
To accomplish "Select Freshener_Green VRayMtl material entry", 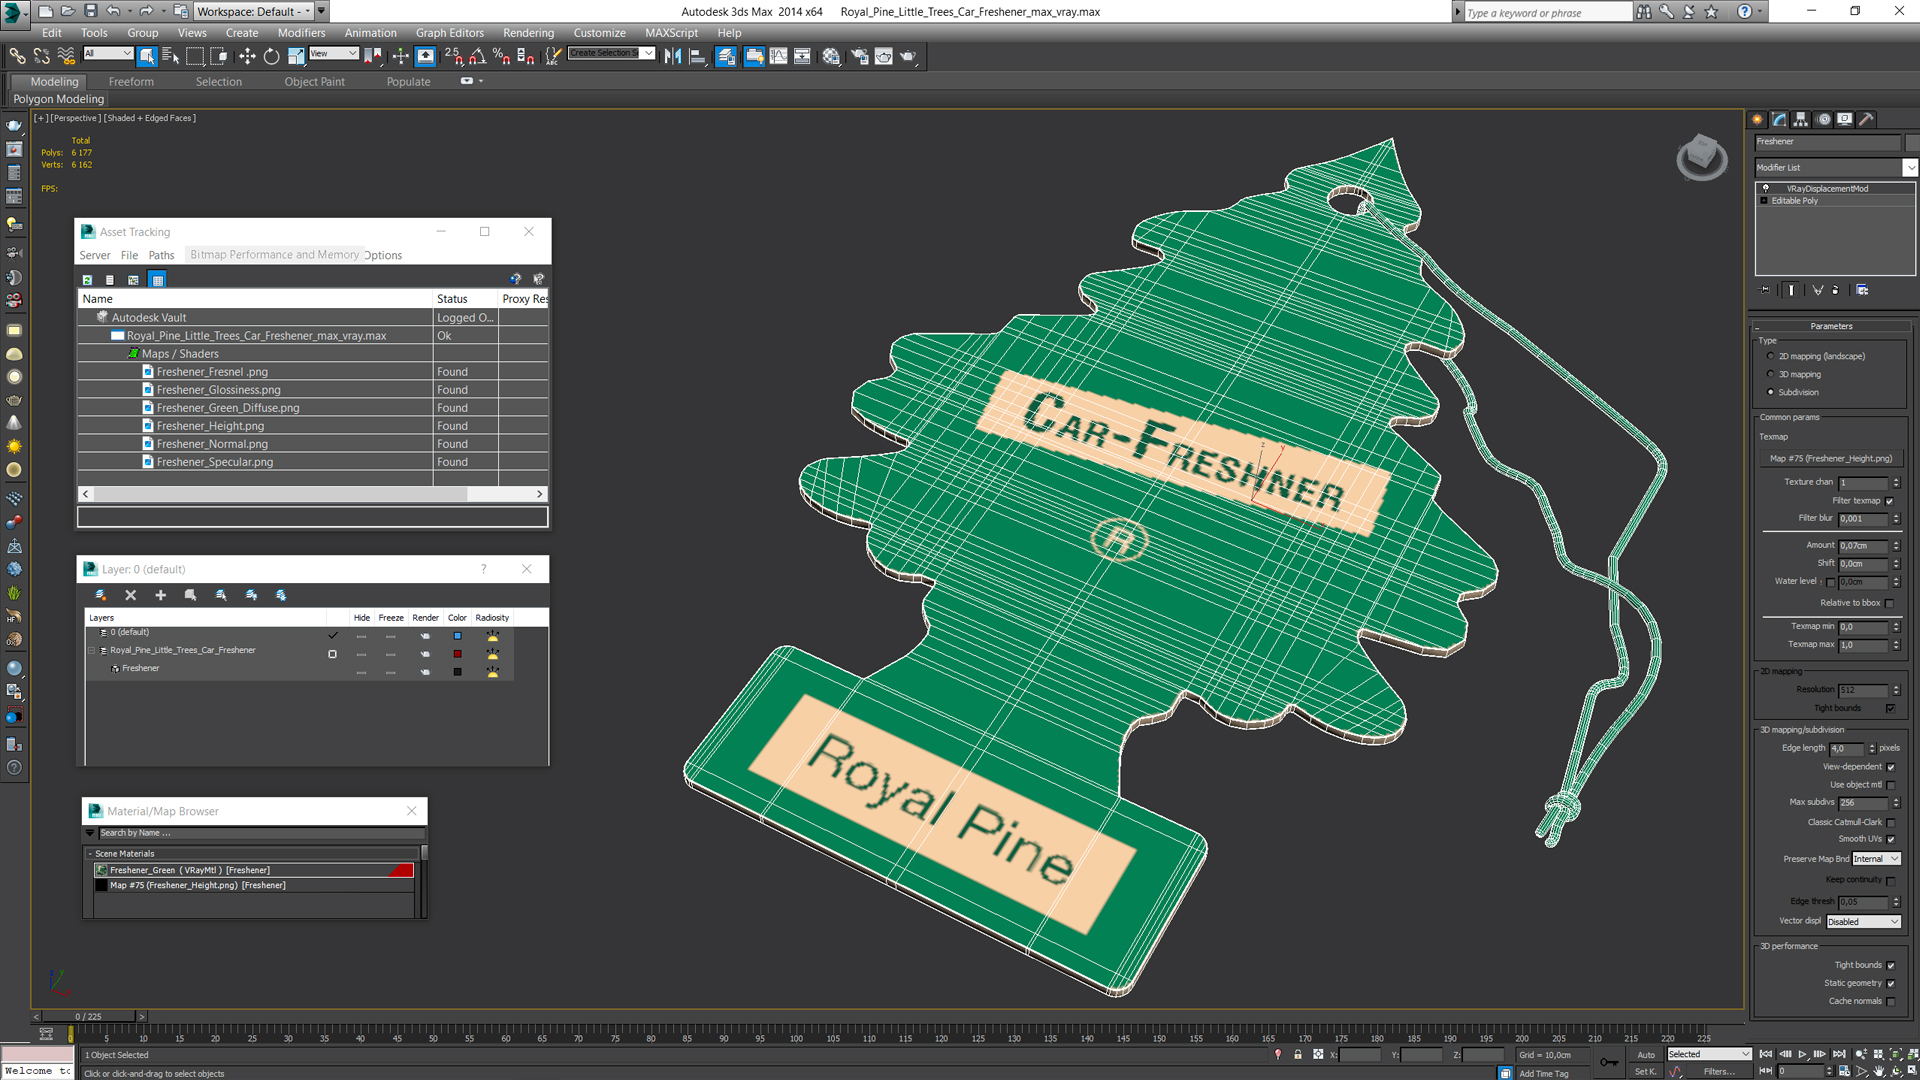I will (253, 870).
